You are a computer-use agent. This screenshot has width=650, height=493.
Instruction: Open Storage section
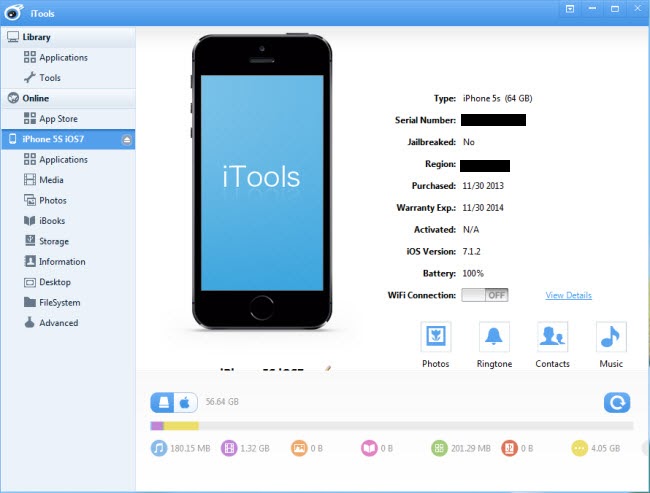[x=46, y=241]
